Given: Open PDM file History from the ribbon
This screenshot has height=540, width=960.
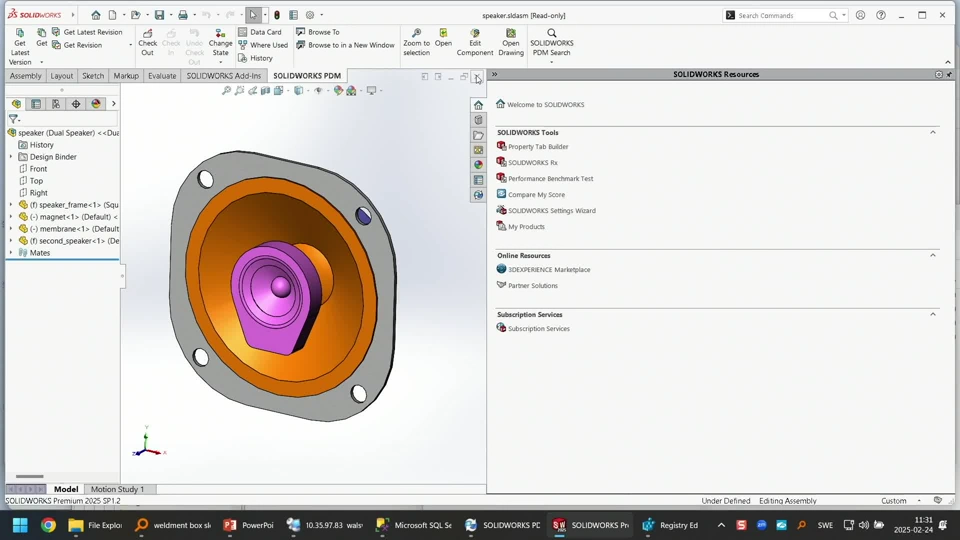Looking at the screenshot, I should tap(255, 58).
